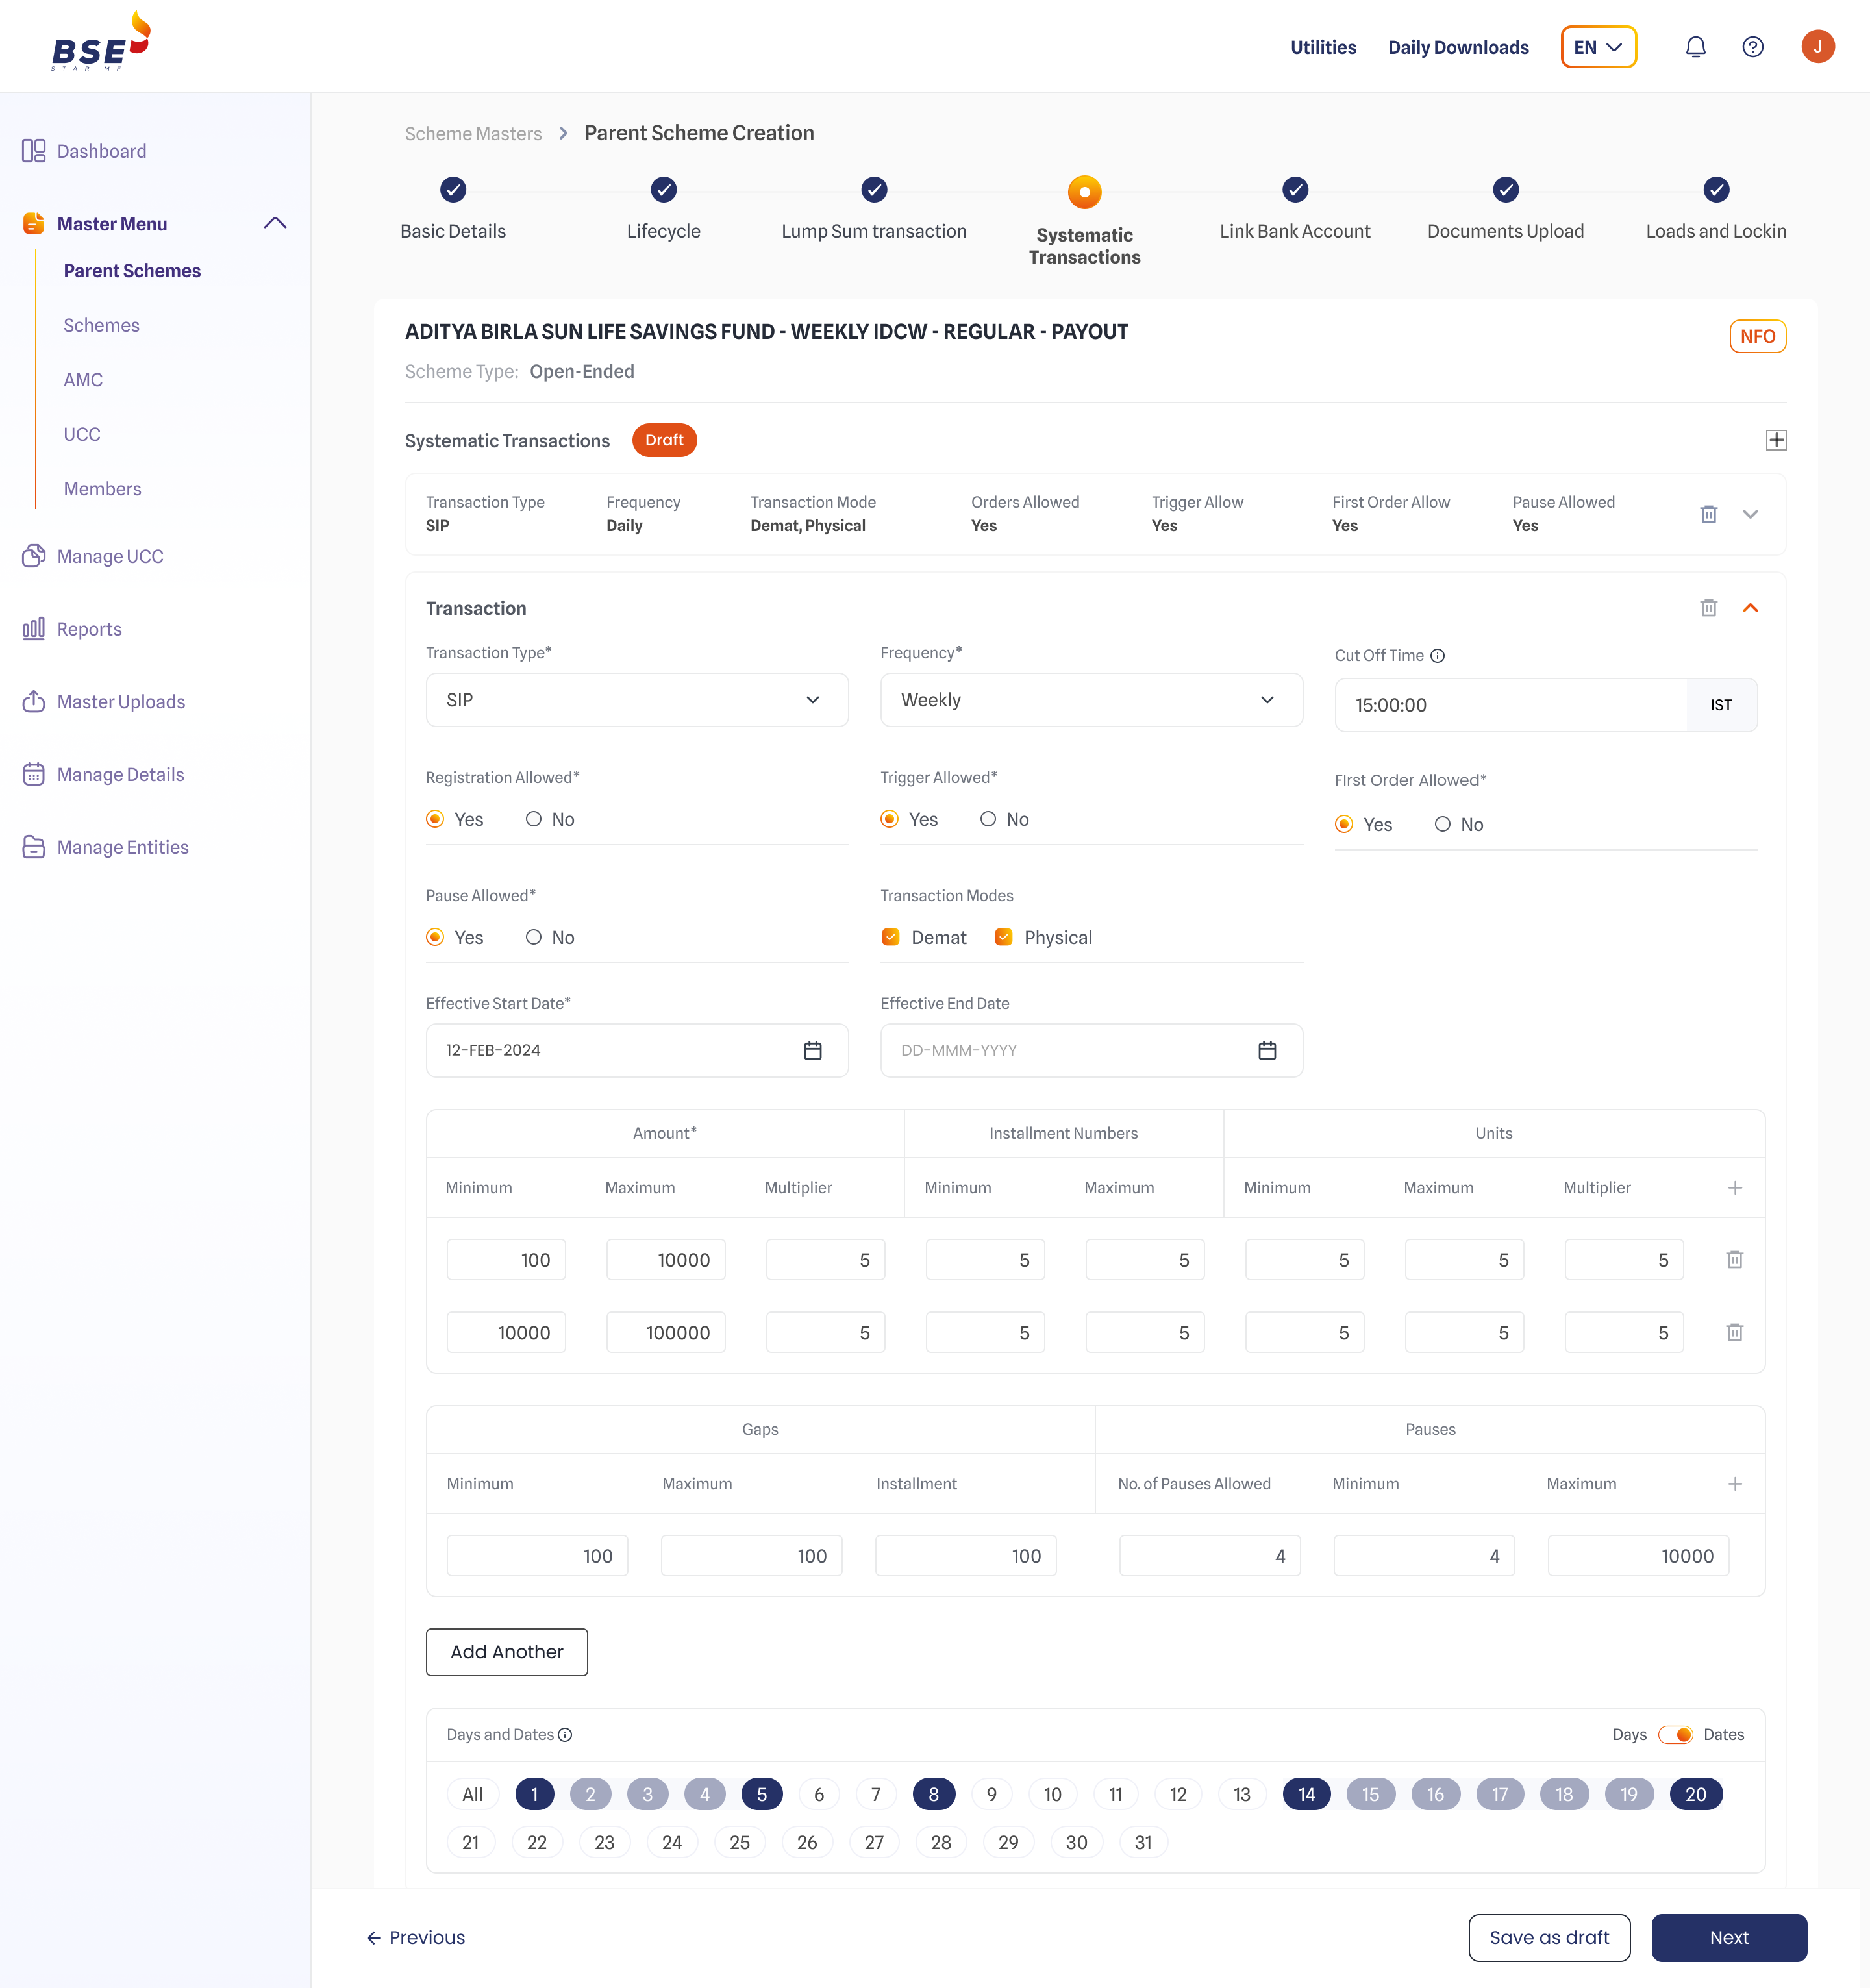Uncheck the Demat transaction mode
Image resolution: width=1870 pixels, height=1988 pixels.
point(890,937)
